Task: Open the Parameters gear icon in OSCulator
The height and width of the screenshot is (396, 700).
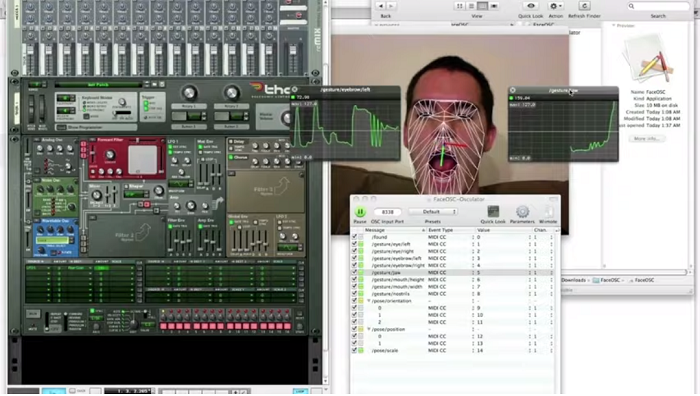Action: 522,211
